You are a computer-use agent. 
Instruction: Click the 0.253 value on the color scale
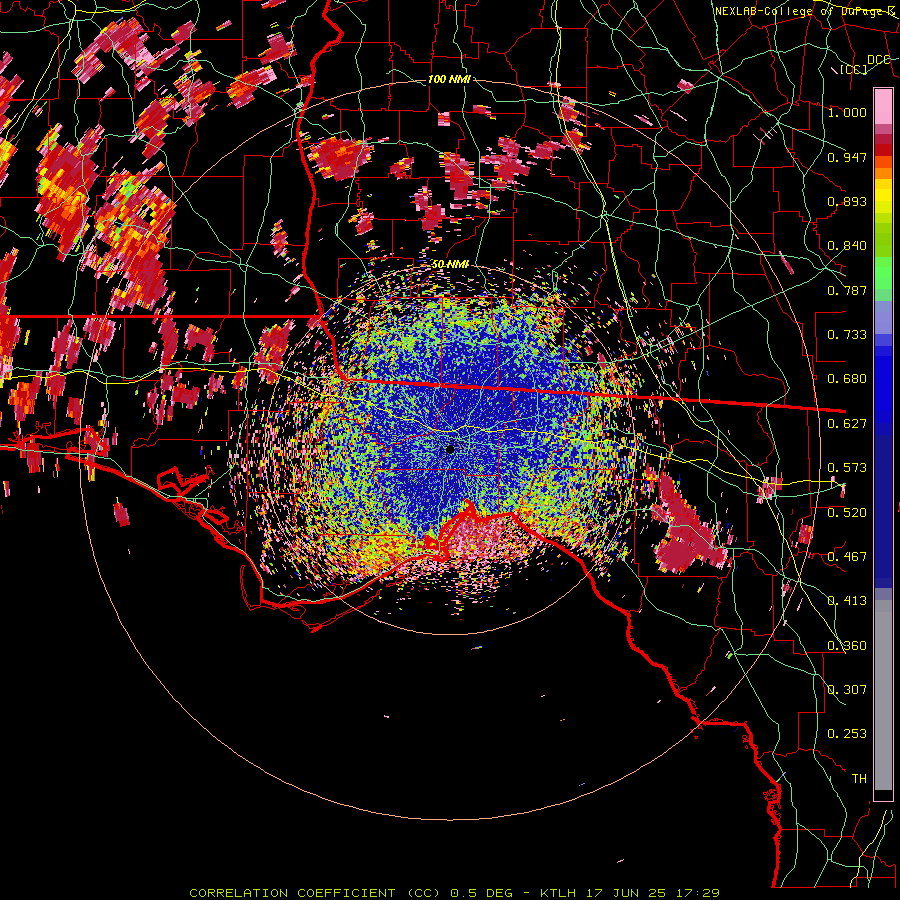point(847,734)
